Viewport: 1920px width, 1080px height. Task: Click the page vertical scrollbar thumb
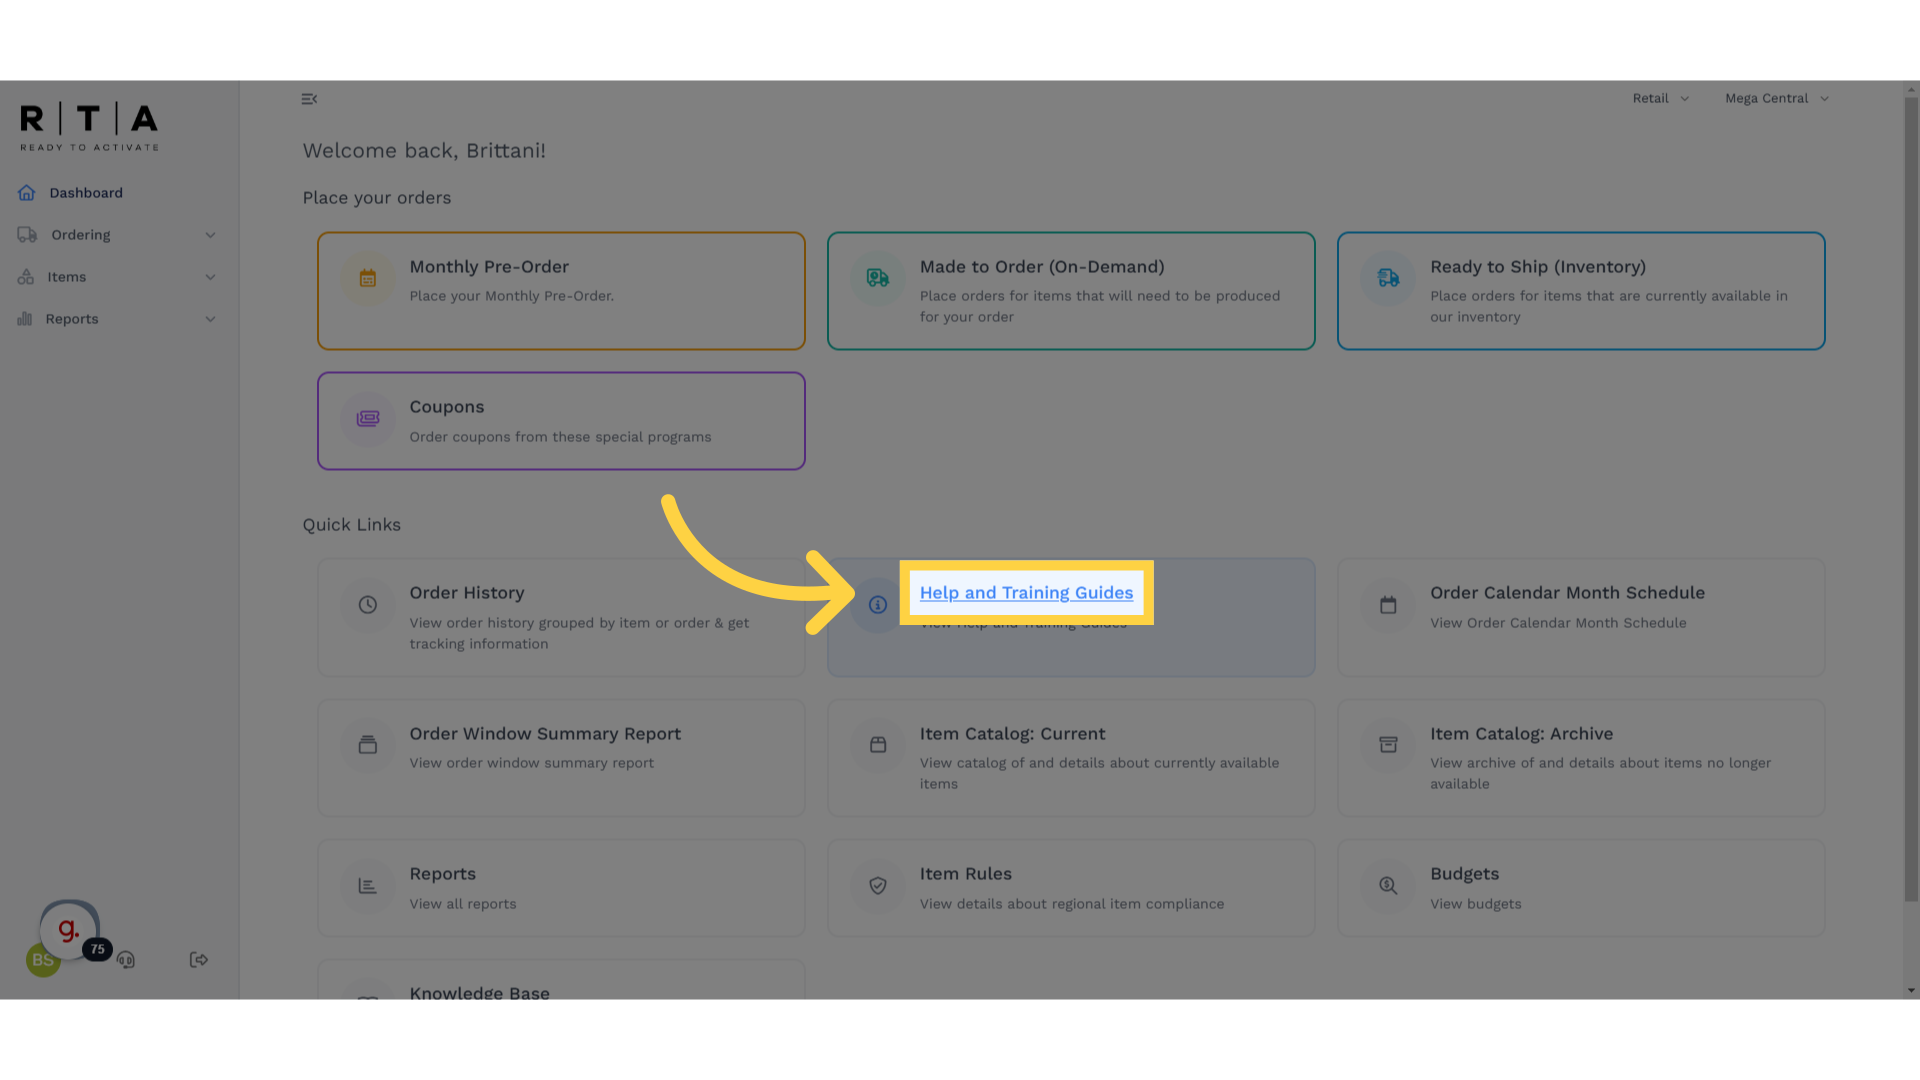[x=1911, y=499]
